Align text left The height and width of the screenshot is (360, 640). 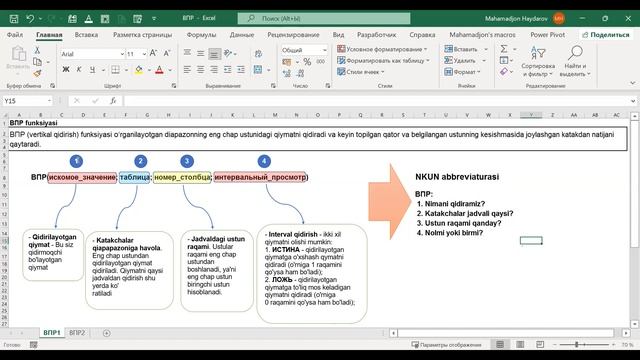click(187, 70)
